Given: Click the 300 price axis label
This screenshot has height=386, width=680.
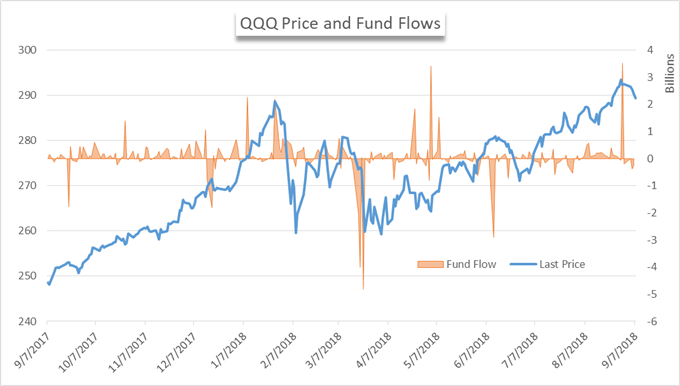Looking at the screenshot, I should click(27, 50).
